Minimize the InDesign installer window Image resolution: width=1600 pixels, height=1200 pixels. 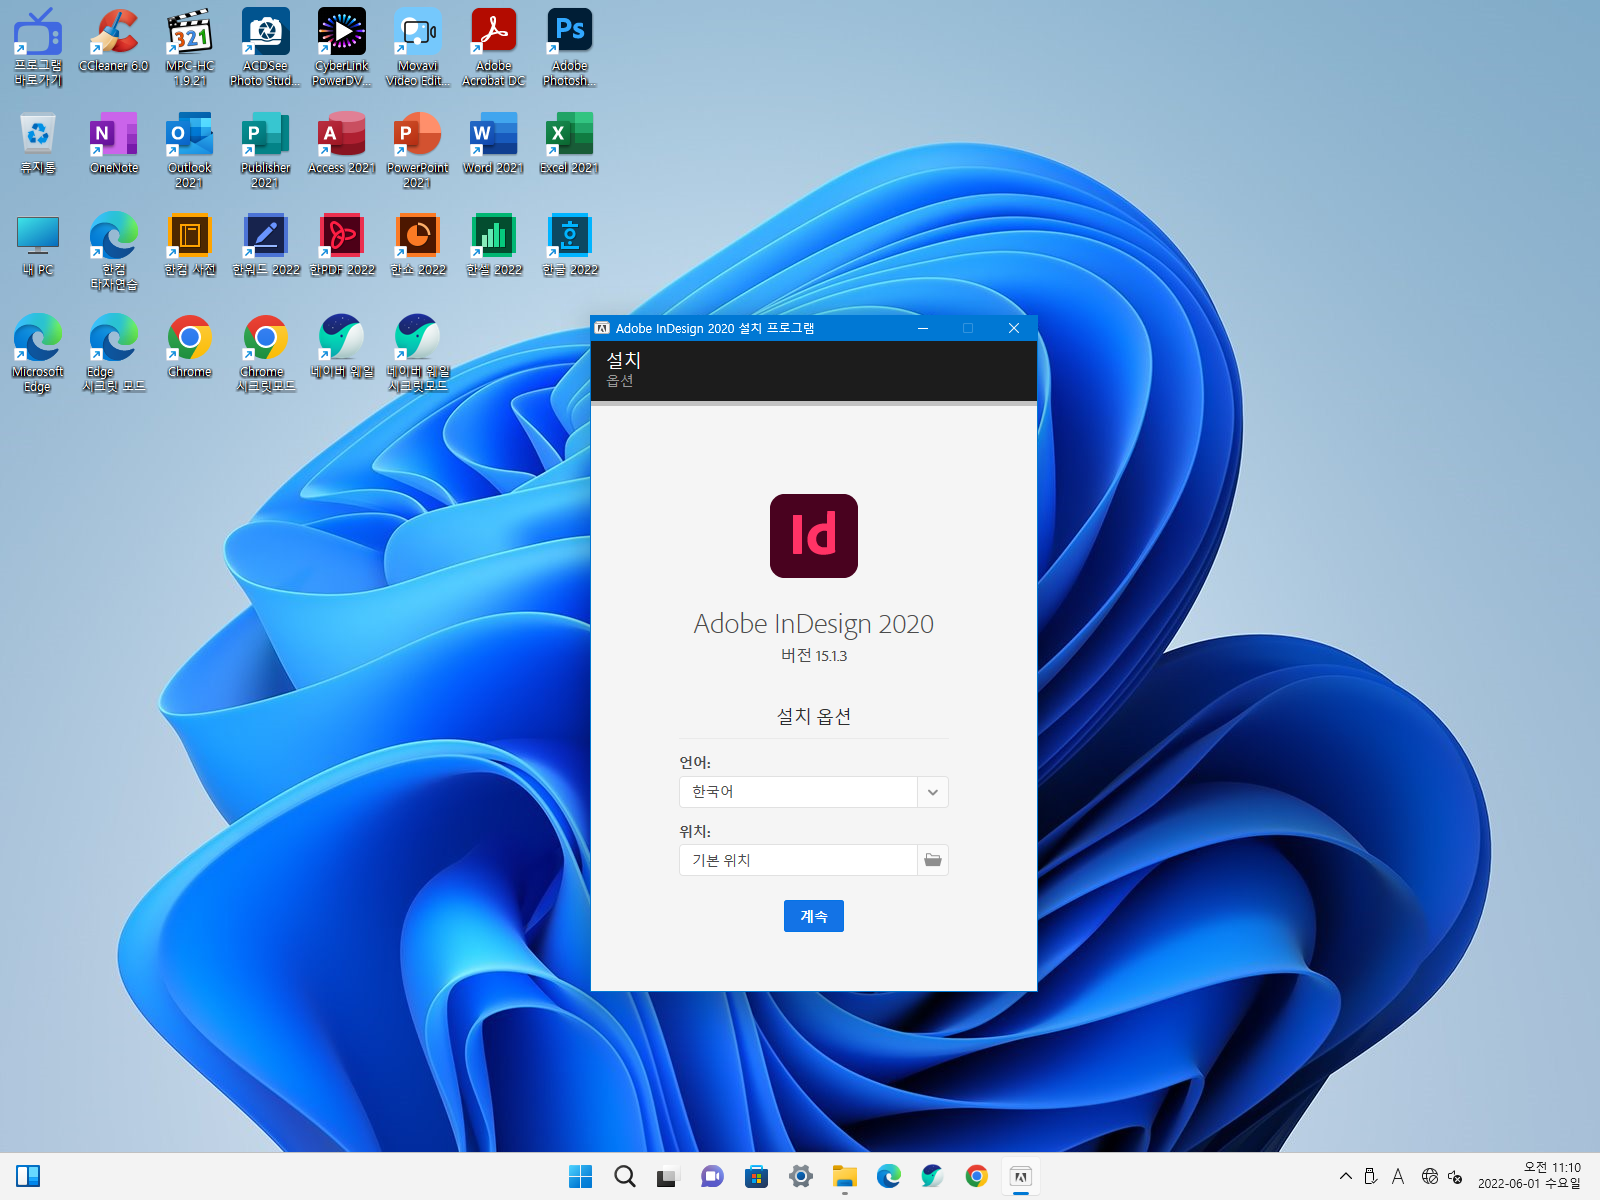pyautogui.click(x=923, y=328)
